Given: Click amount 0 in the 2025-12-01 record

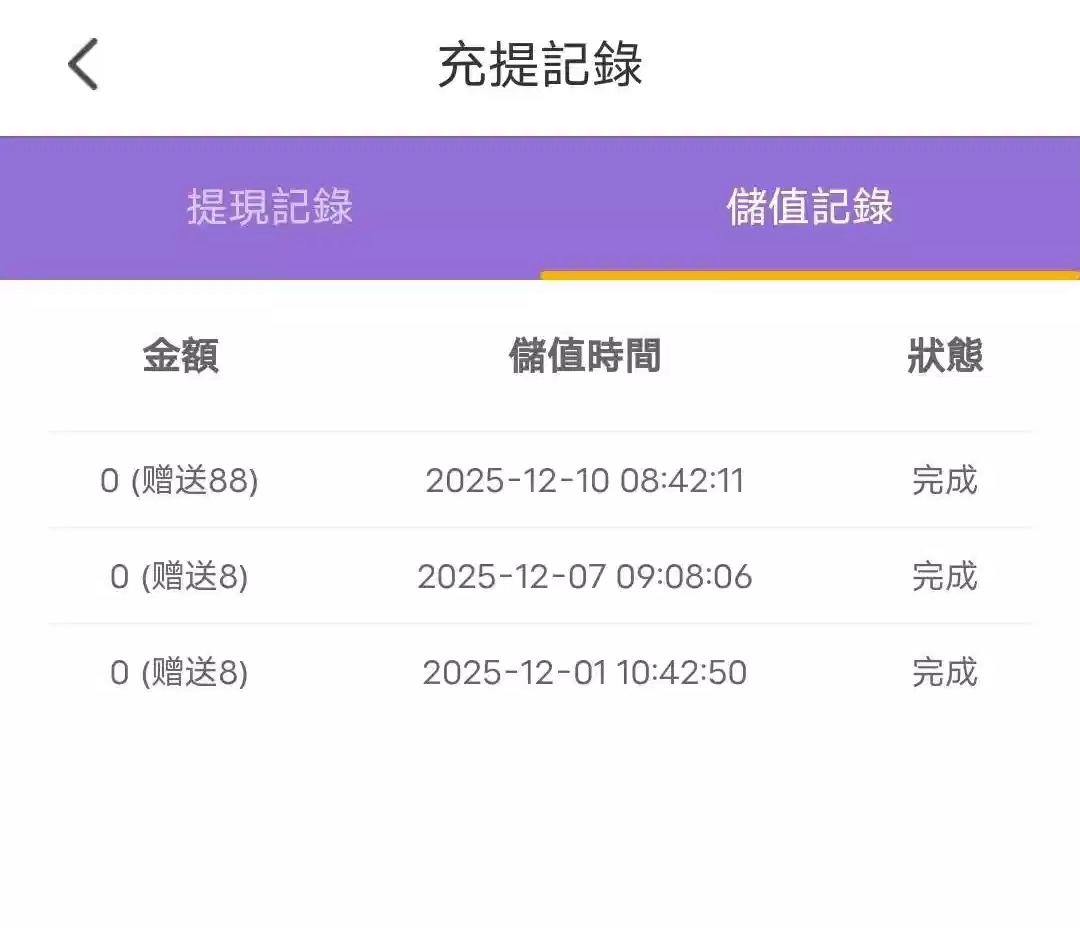Looking at the screenshot, I should 120,673.
